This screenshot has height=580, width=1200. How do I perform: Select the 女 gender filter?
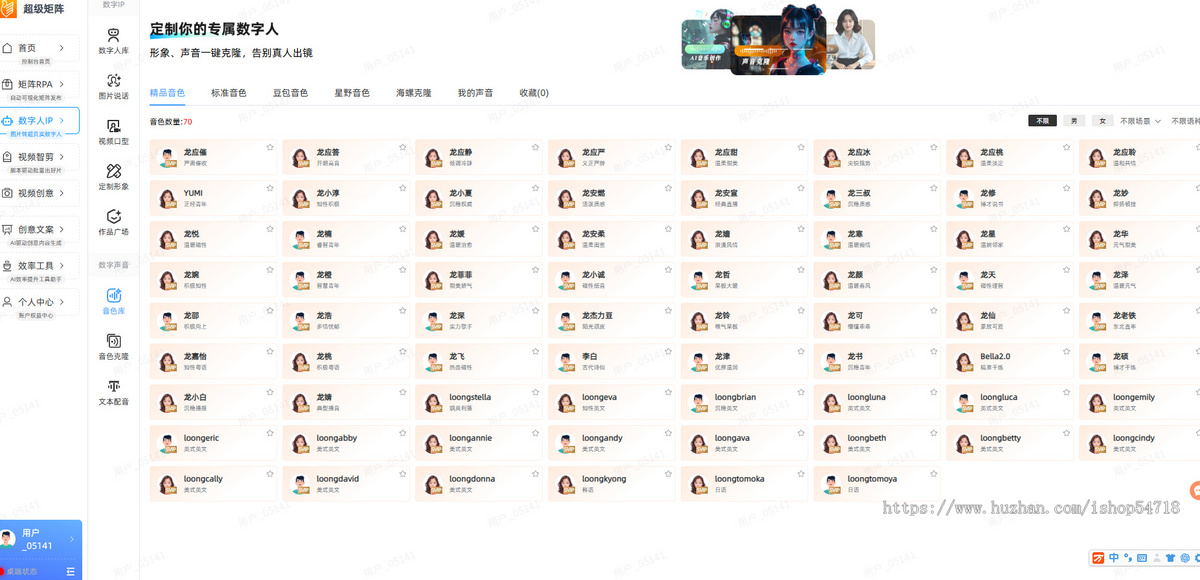[x=1102, y=121]
